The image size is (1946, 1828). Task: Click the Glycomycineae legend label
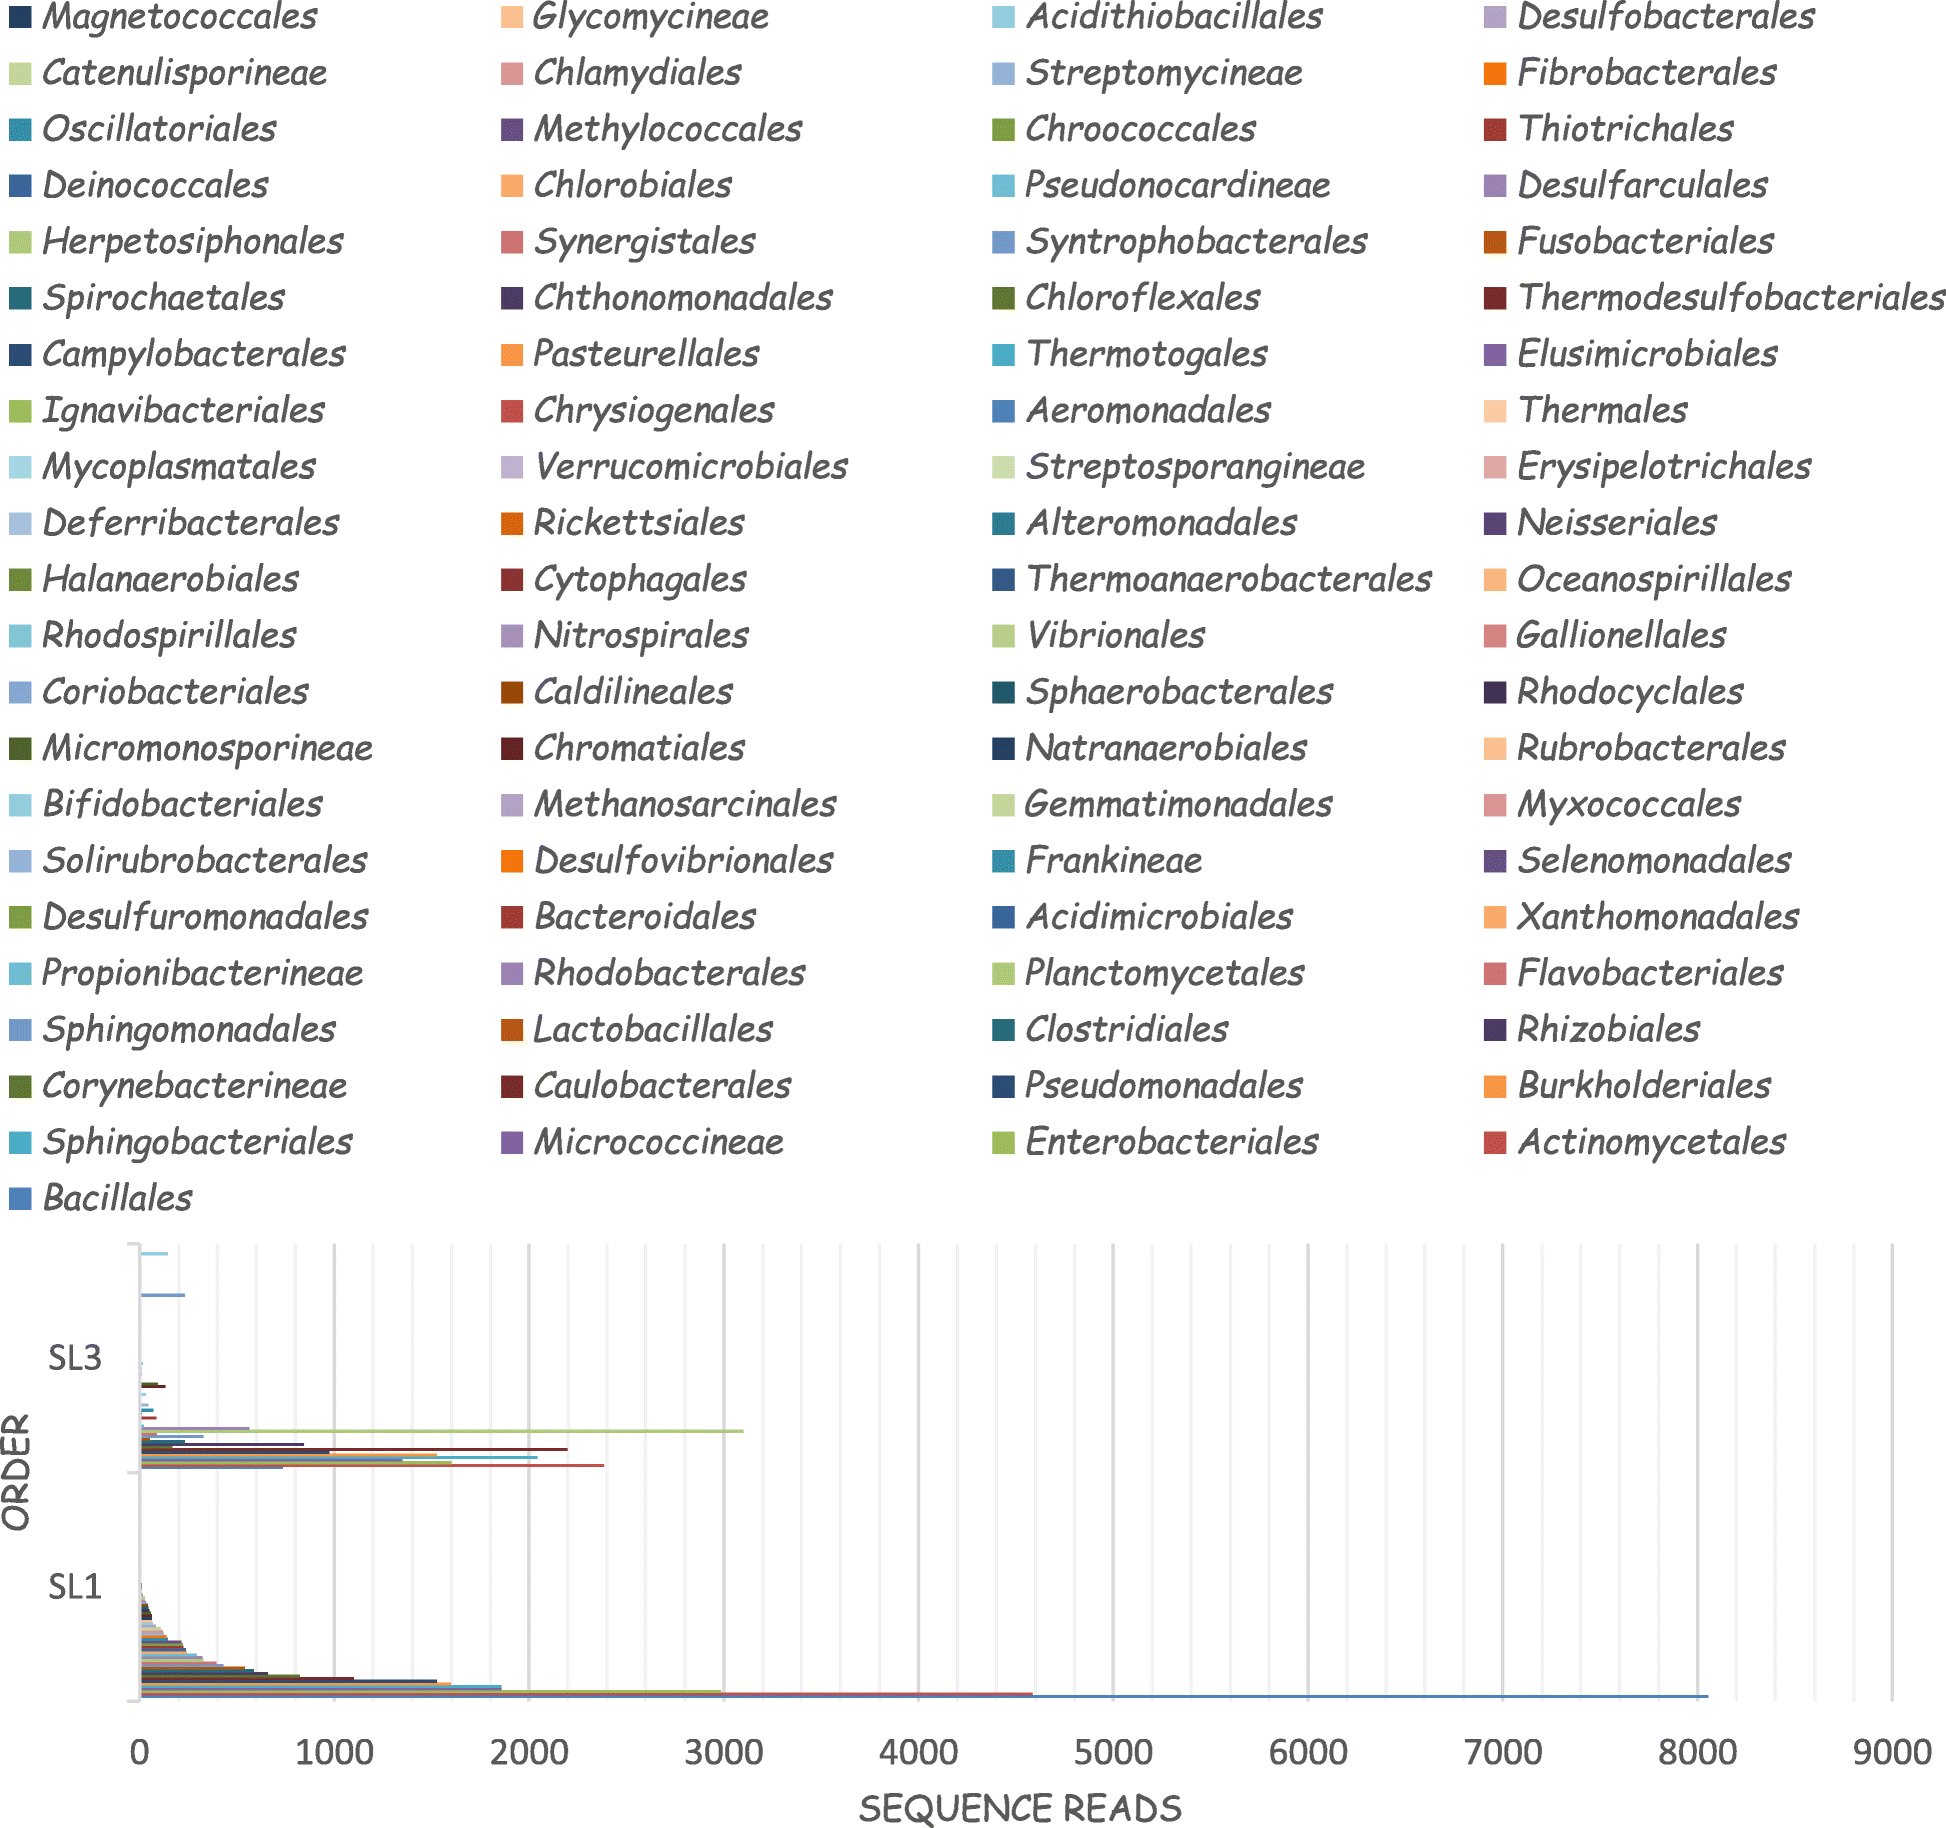click(x=651, y=16)
